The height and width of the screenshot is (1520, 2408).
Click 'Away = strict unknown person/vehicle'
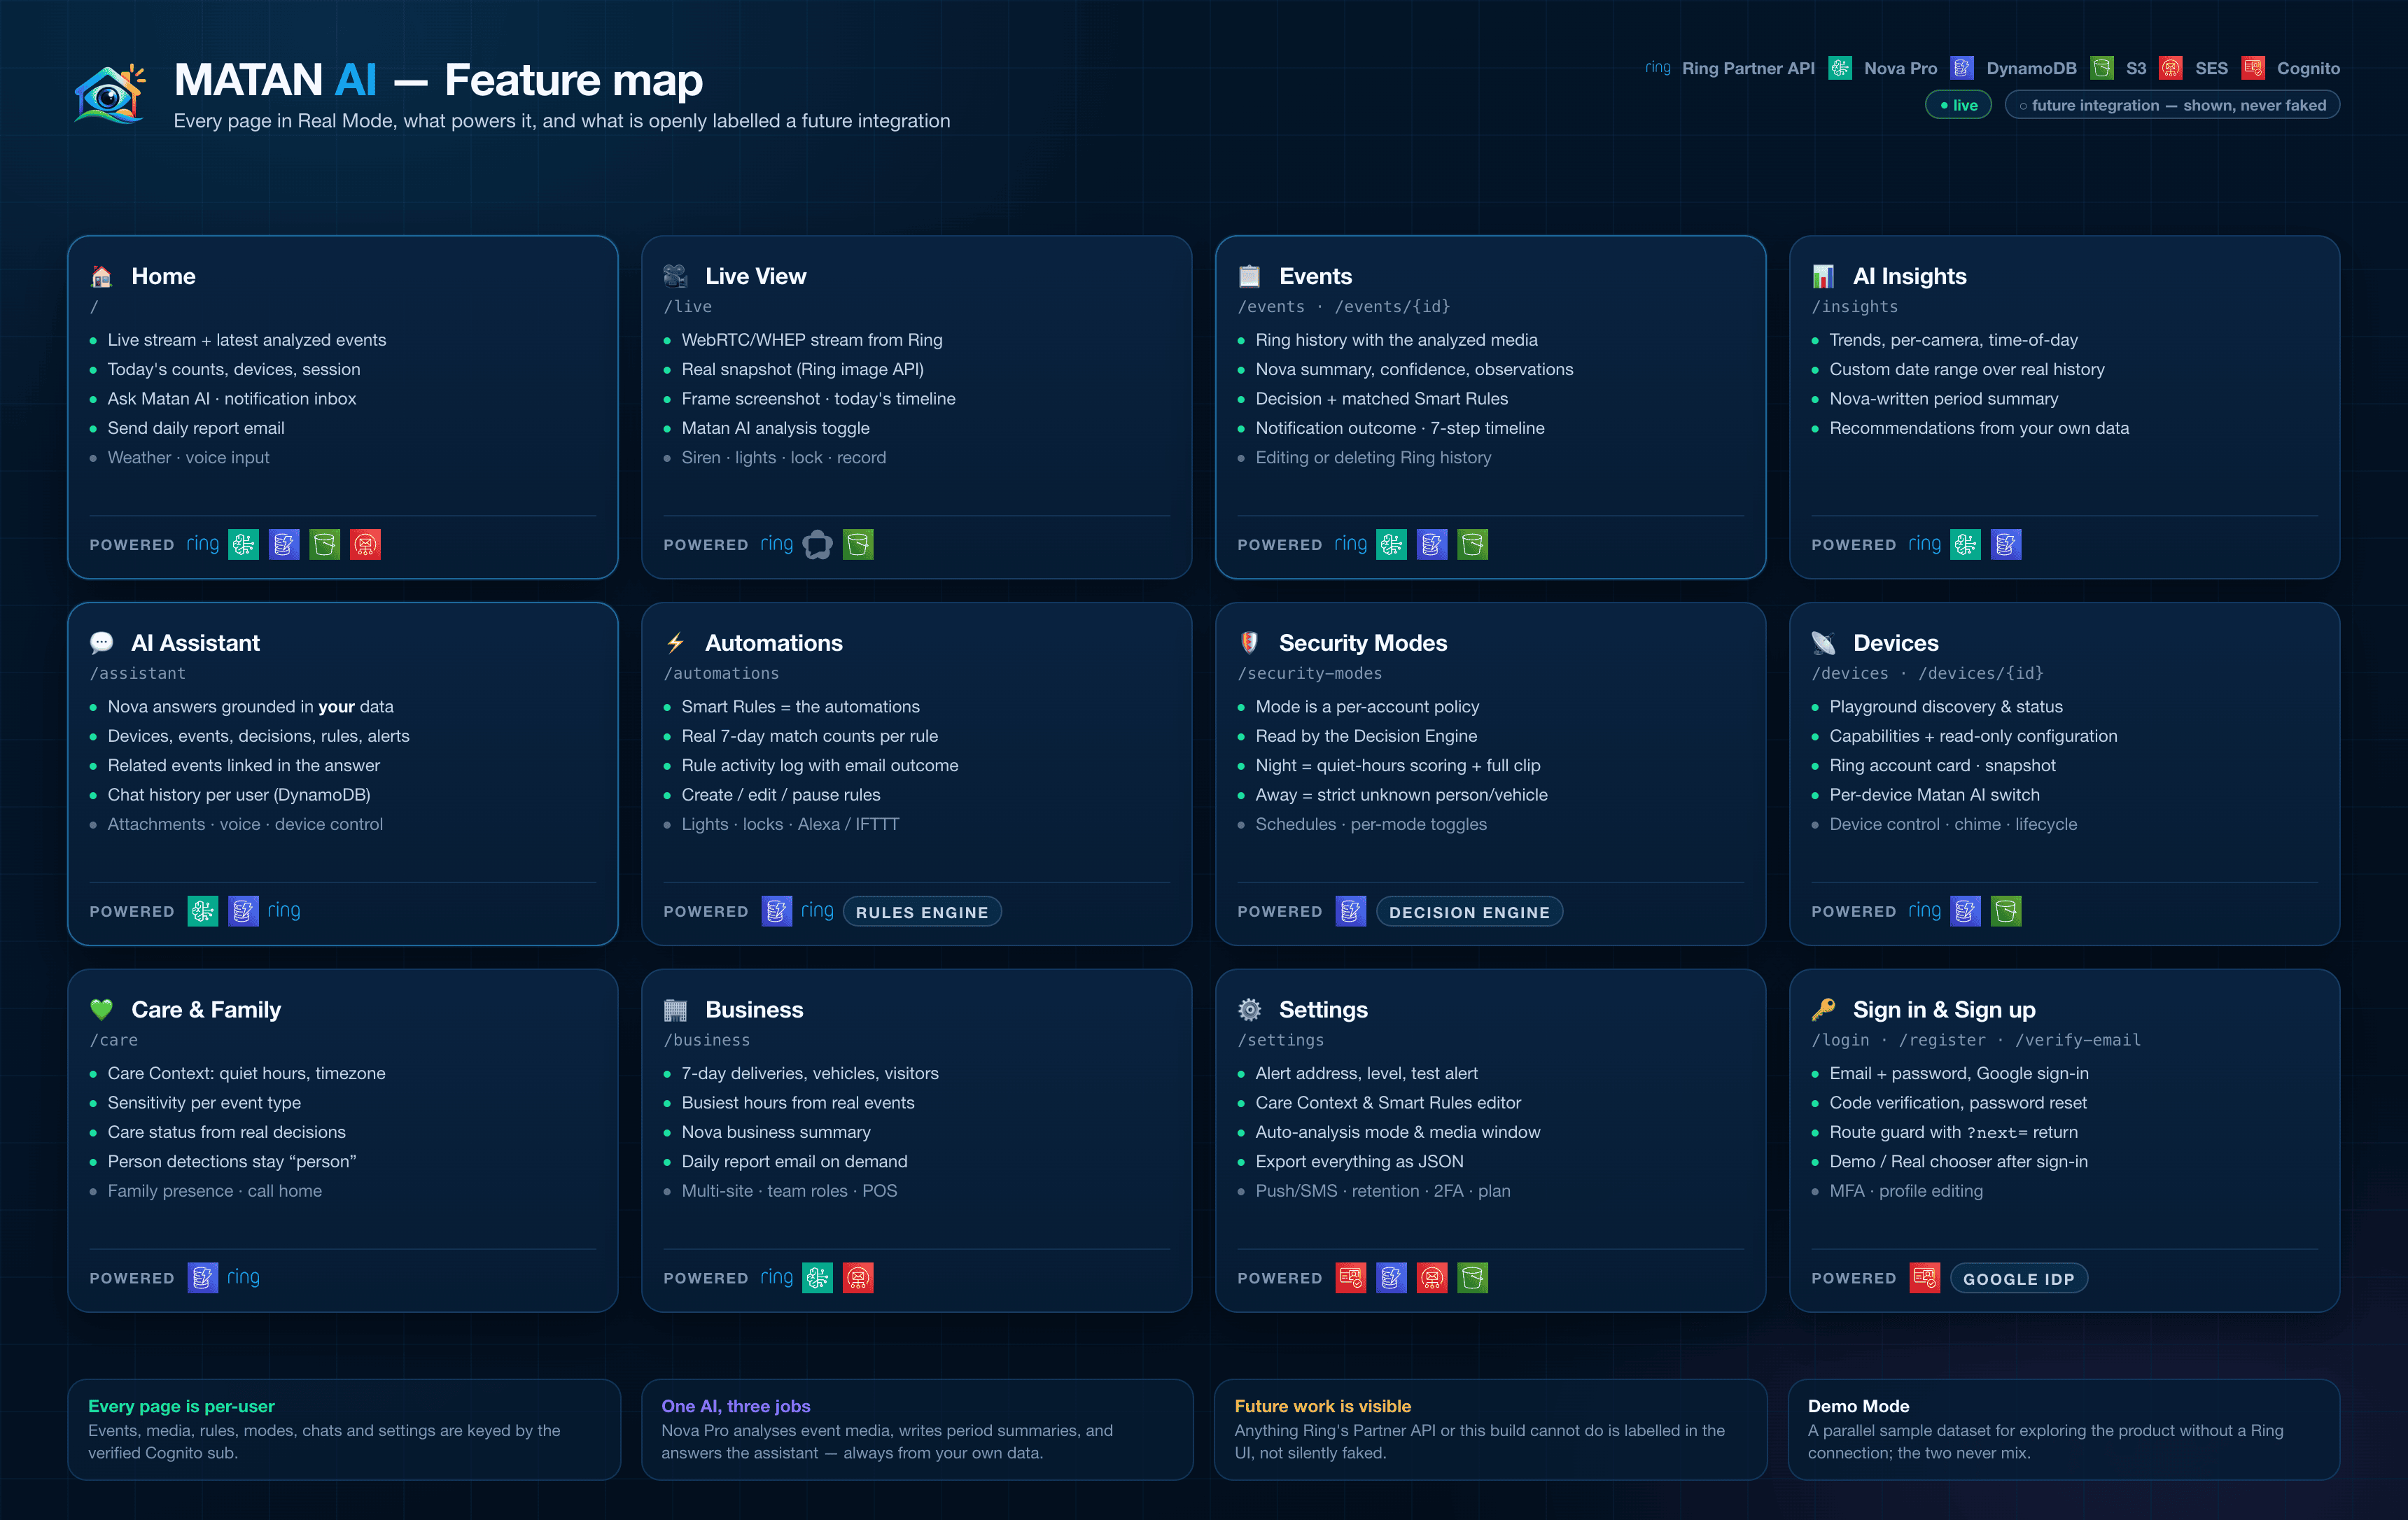1402,795
